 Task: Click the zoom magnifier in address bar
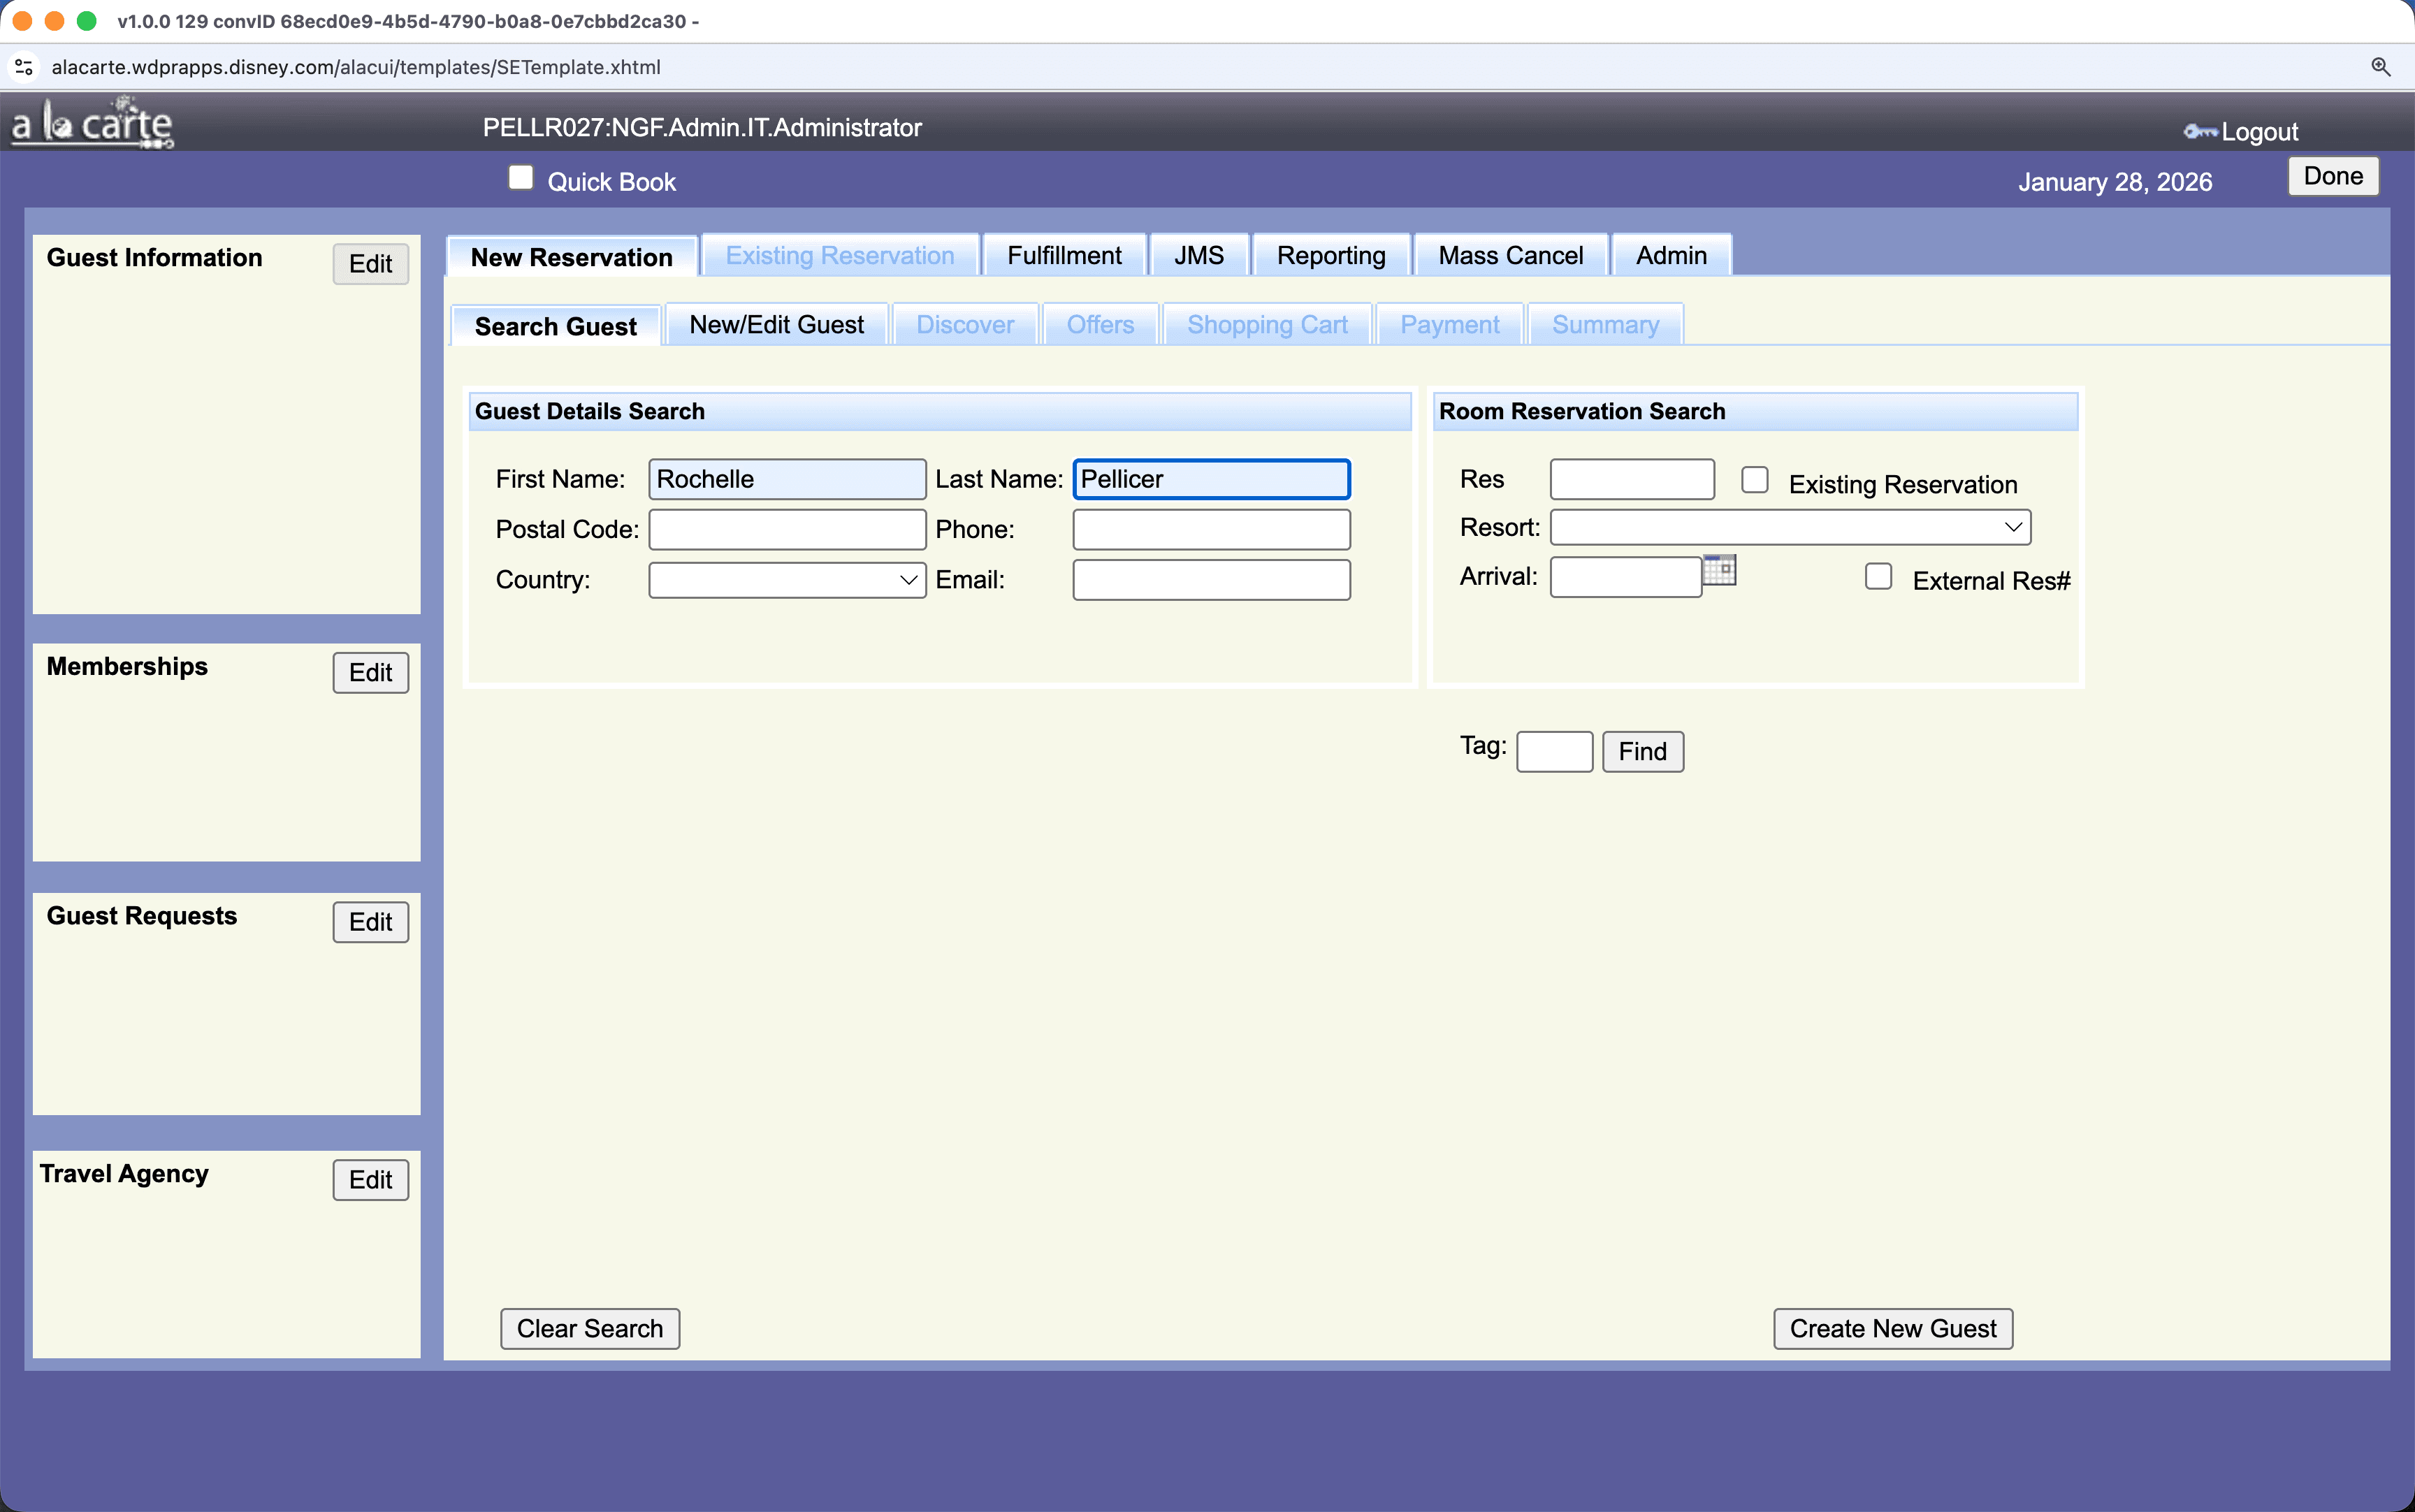(2380, 67)
